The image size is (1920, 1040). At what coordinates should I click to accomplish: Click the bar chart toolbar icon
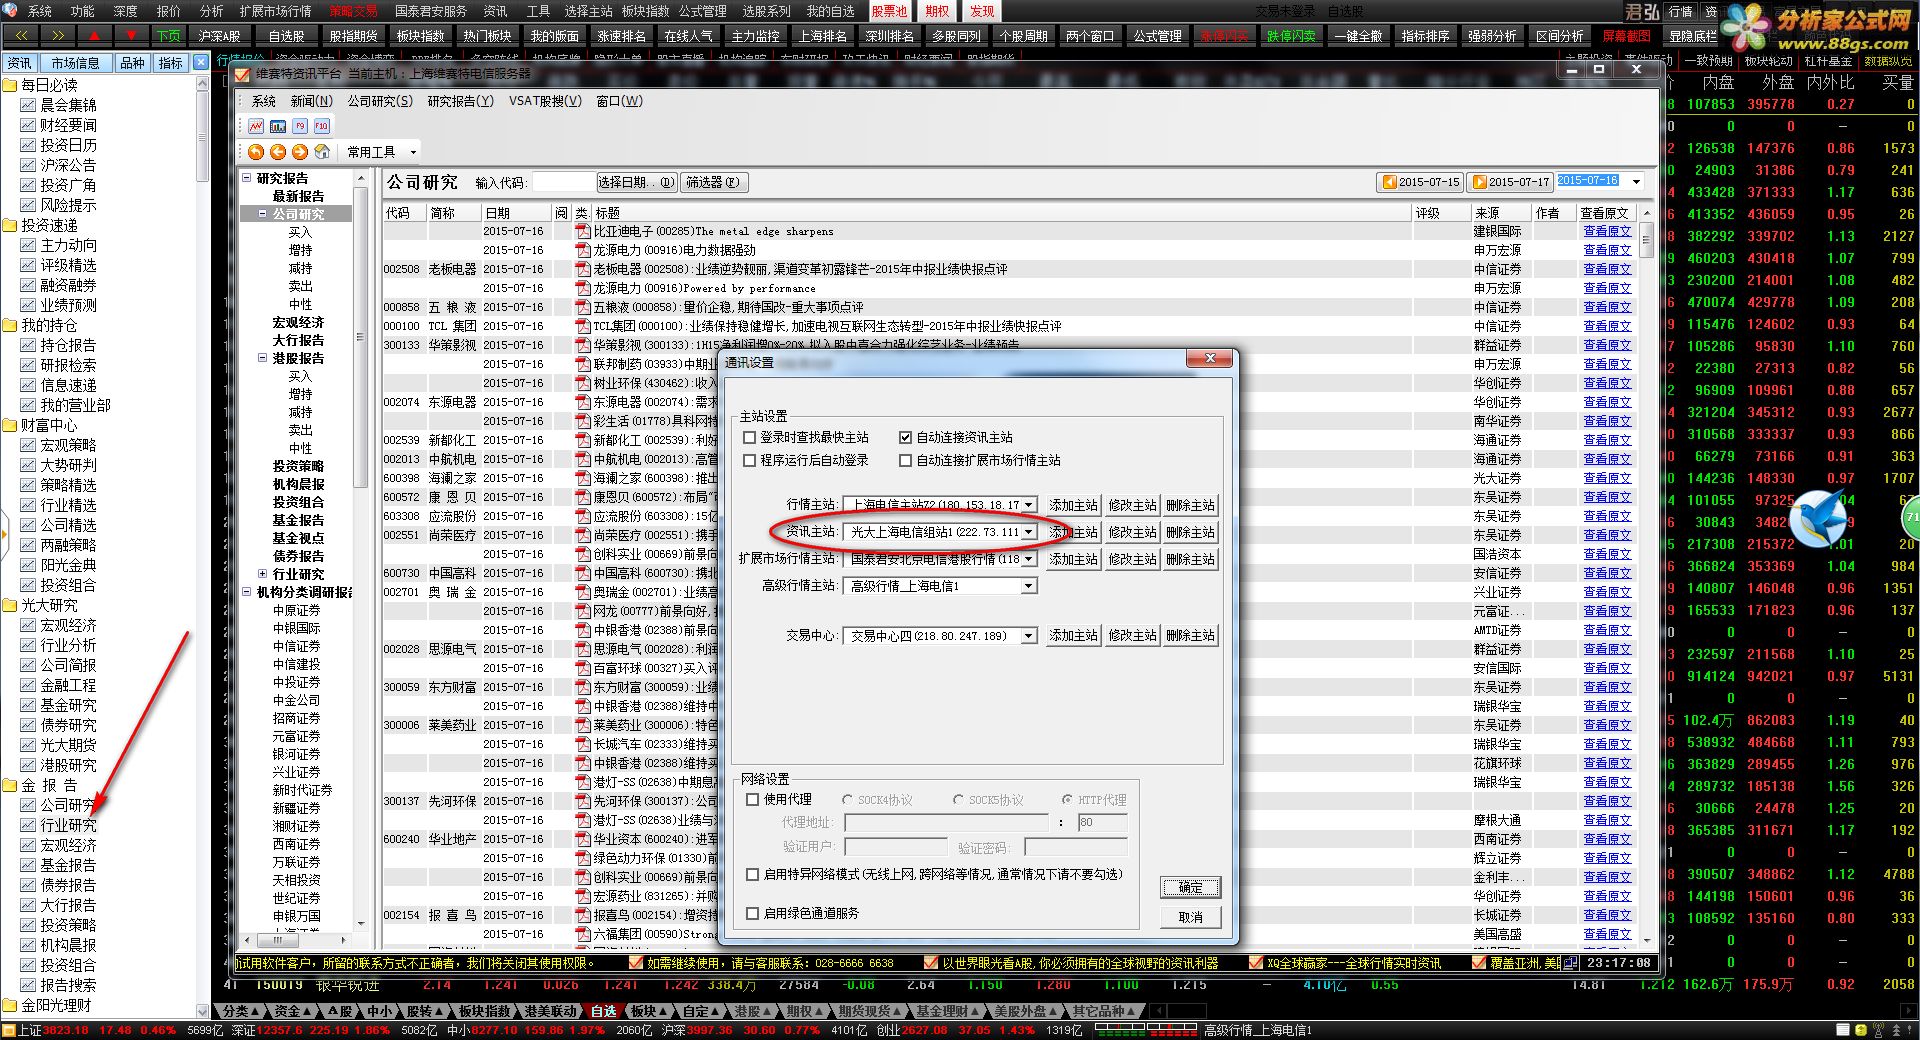pos(278,126)
